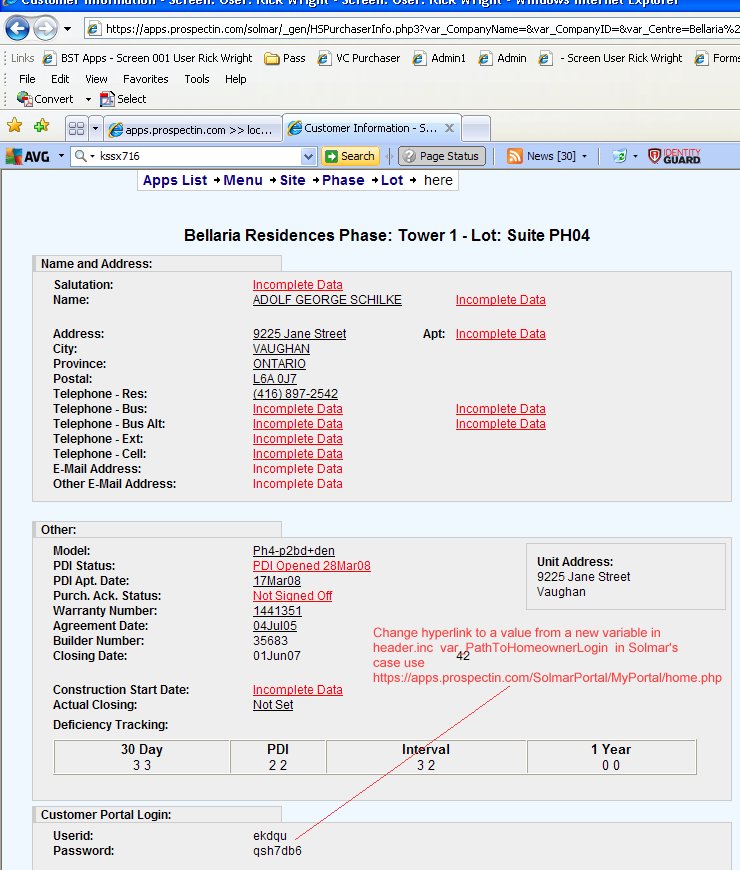The width and height of the screenshot is (740, 870).
Task: Open '- Screen User Rick Wright' favorite
Action: pos(611,58)
